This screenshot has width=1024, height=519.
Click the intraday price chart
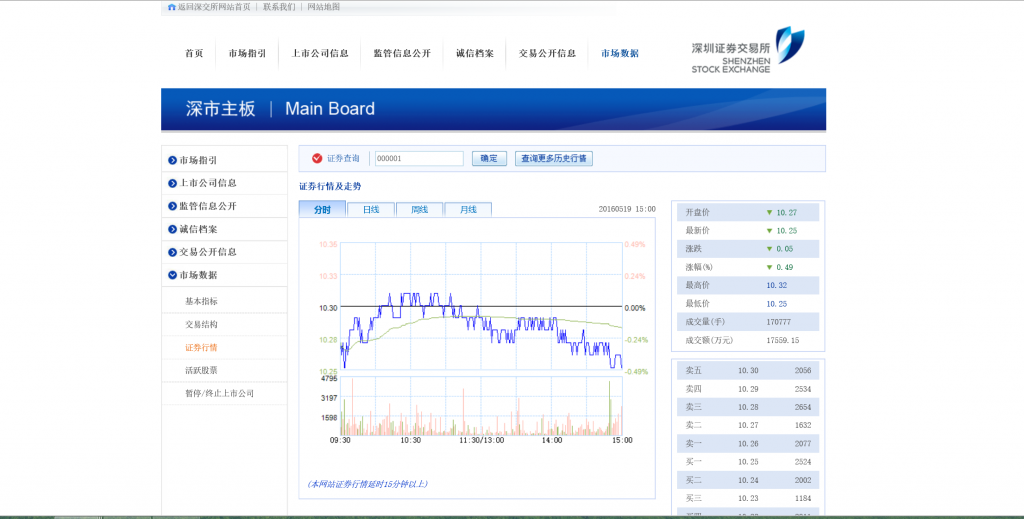481,307
